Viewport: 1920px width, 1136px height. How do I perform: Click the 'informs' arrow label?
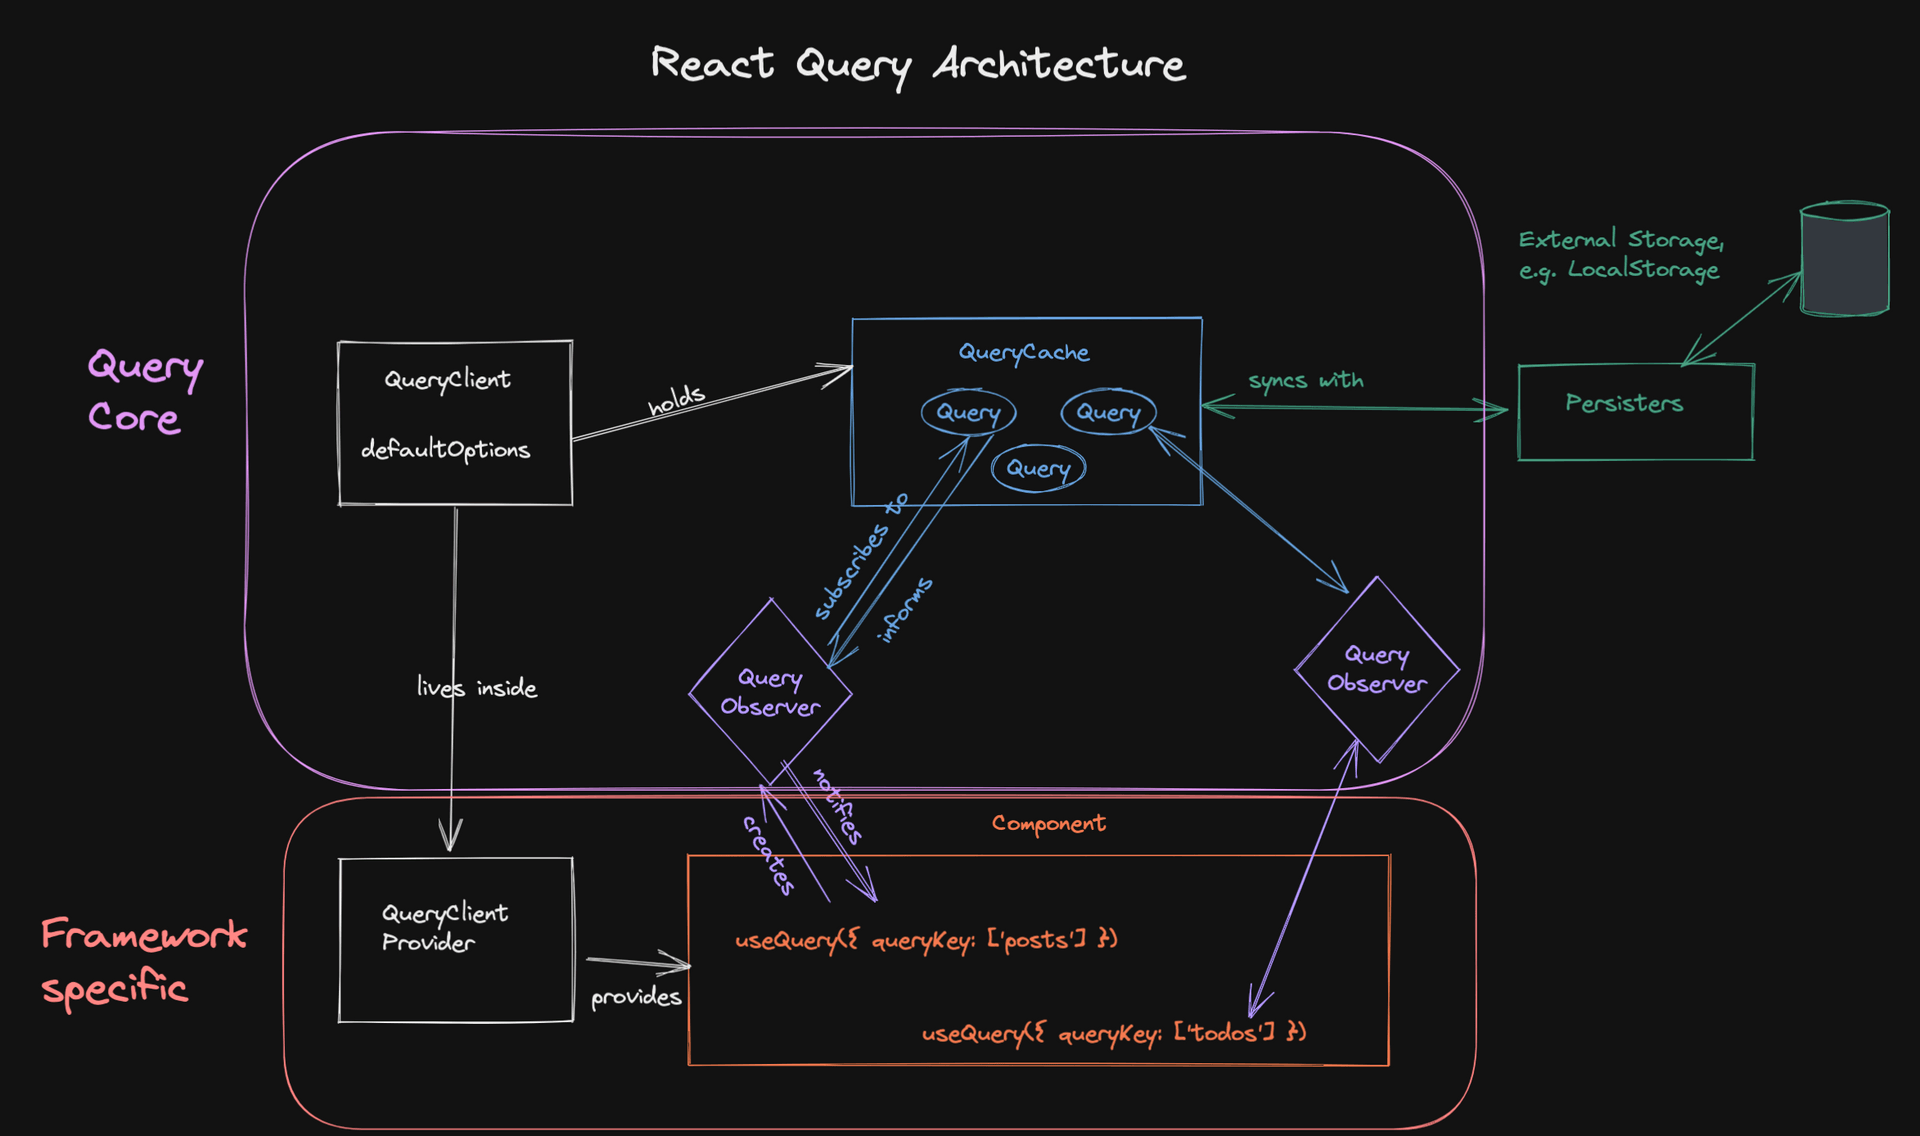point(905,609)
